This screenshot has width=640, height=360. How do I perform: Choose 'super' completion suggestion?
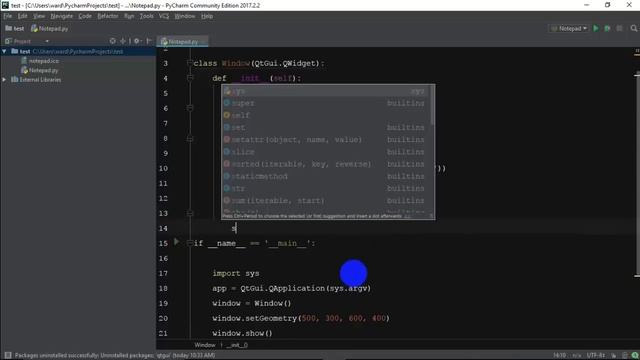pyautogui.click(x=325, y=103)
